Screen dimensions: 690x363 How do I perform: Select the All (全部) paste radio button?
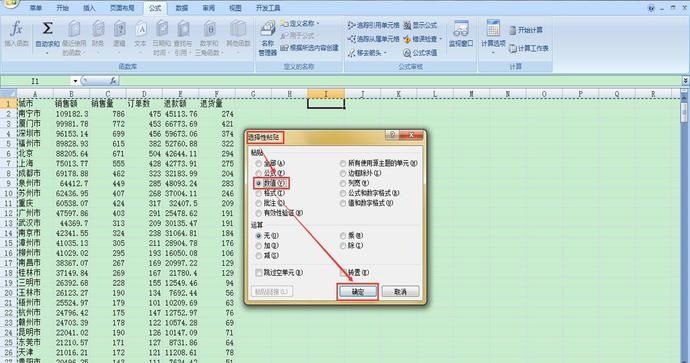tap(259, 163)
